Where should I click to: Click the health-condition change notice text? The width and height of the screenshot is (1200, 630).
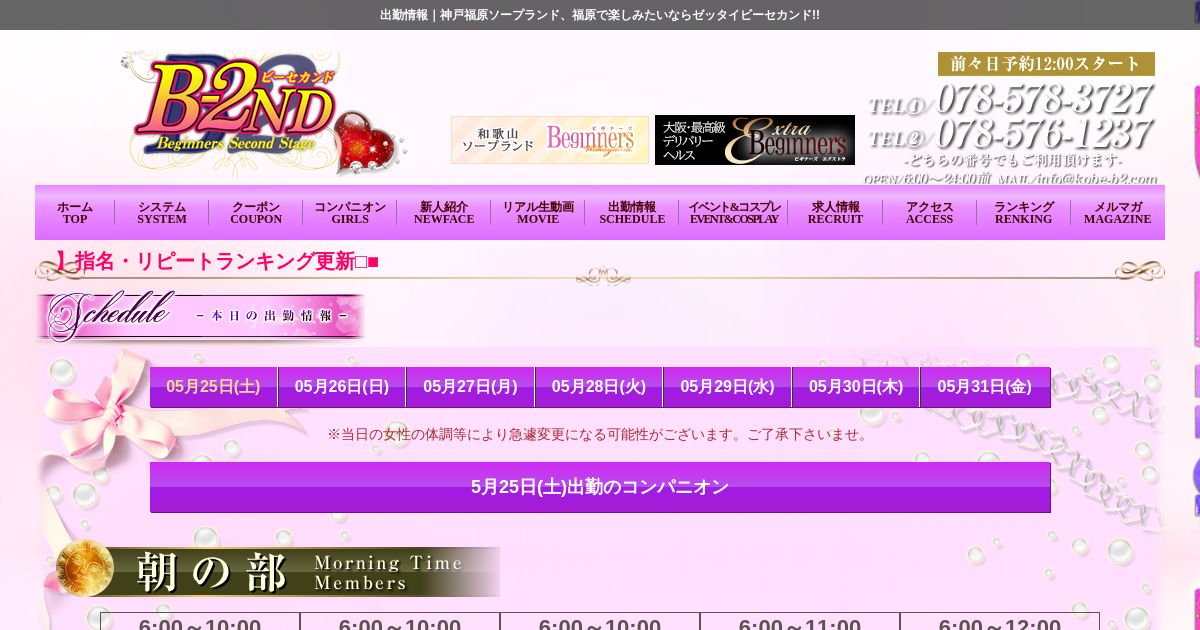click(600, 434)
